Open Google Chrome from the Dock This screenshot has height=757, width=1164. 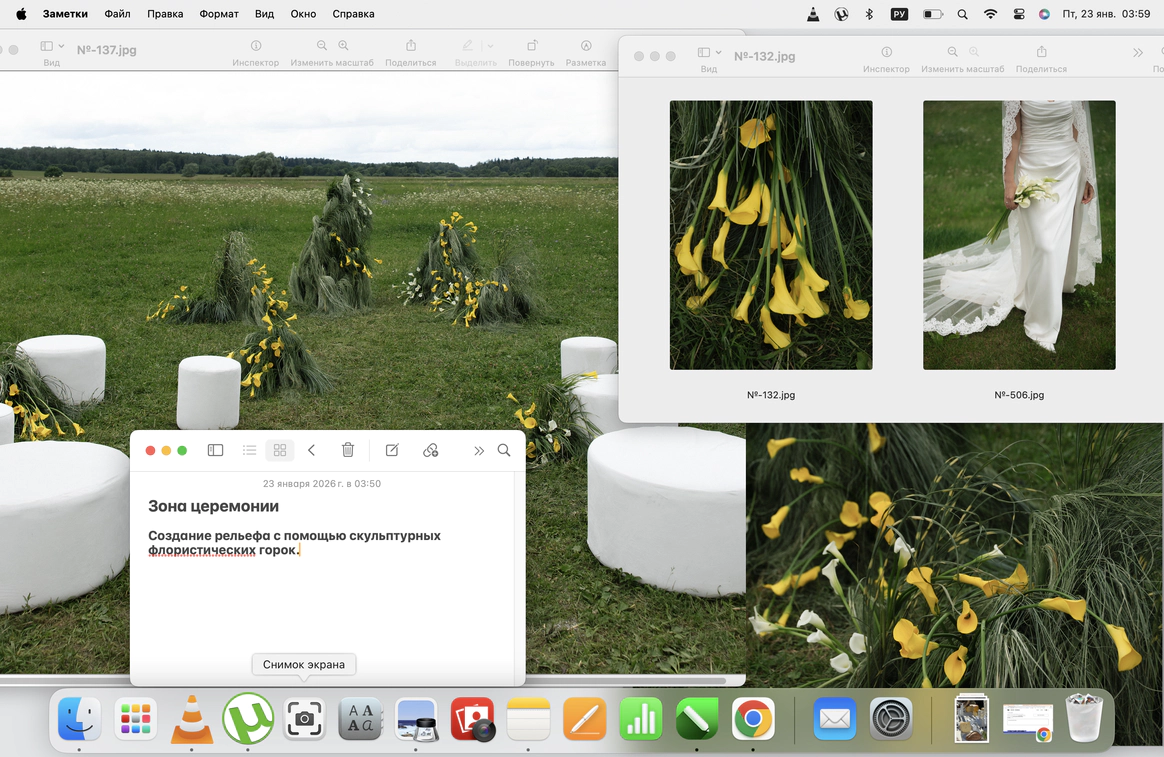point(753,719)
